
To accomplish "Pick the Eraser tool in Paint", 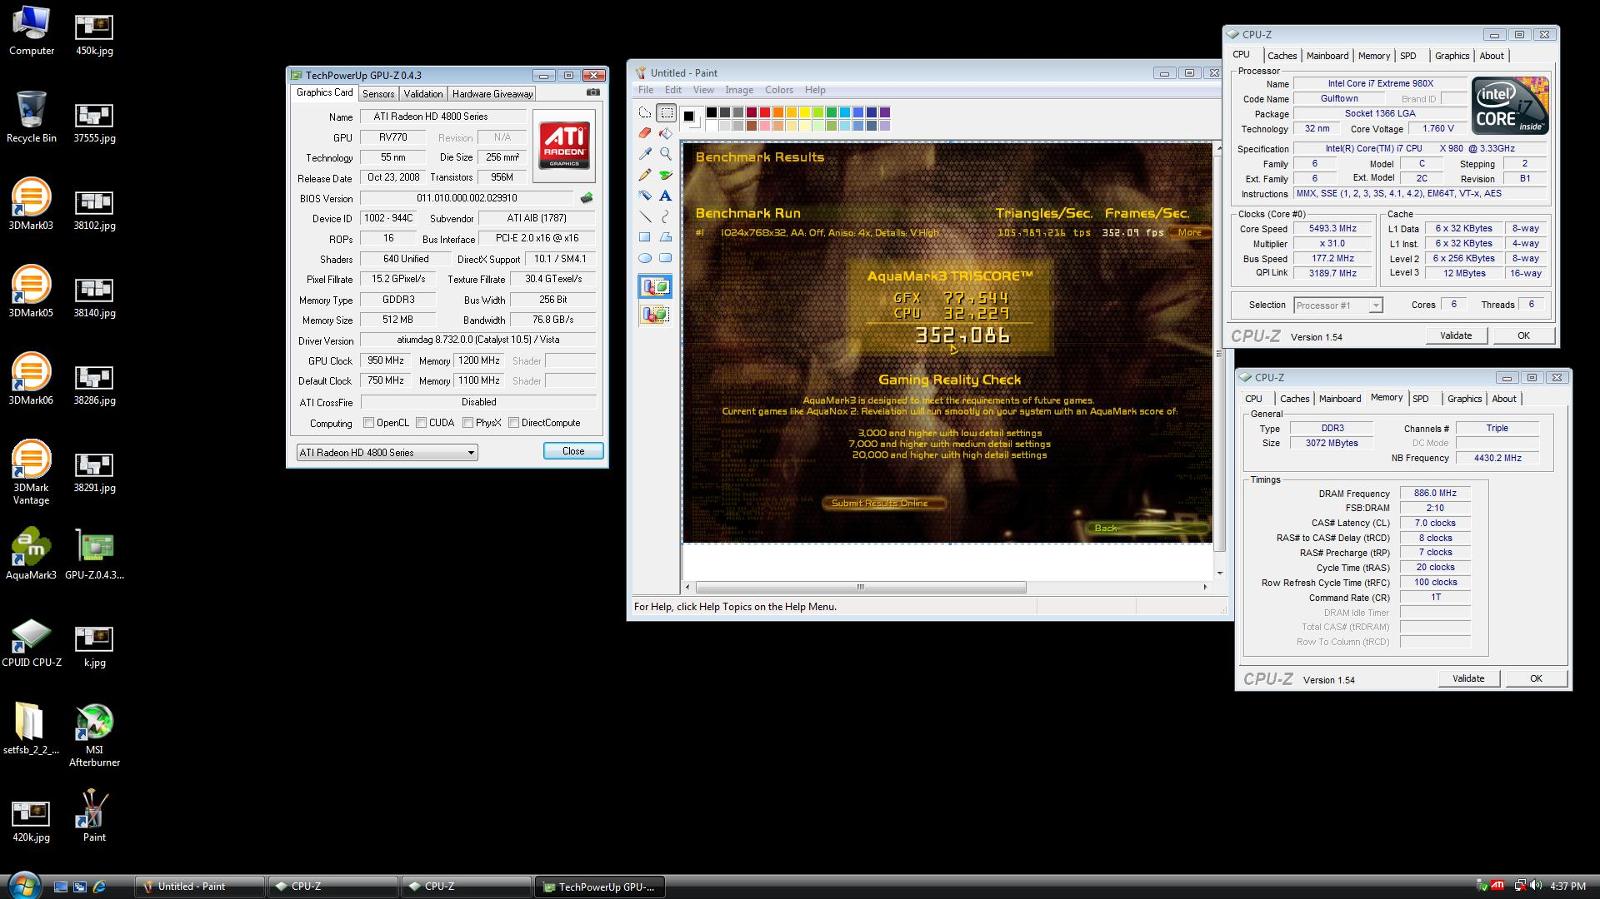I will click(645, 133).
